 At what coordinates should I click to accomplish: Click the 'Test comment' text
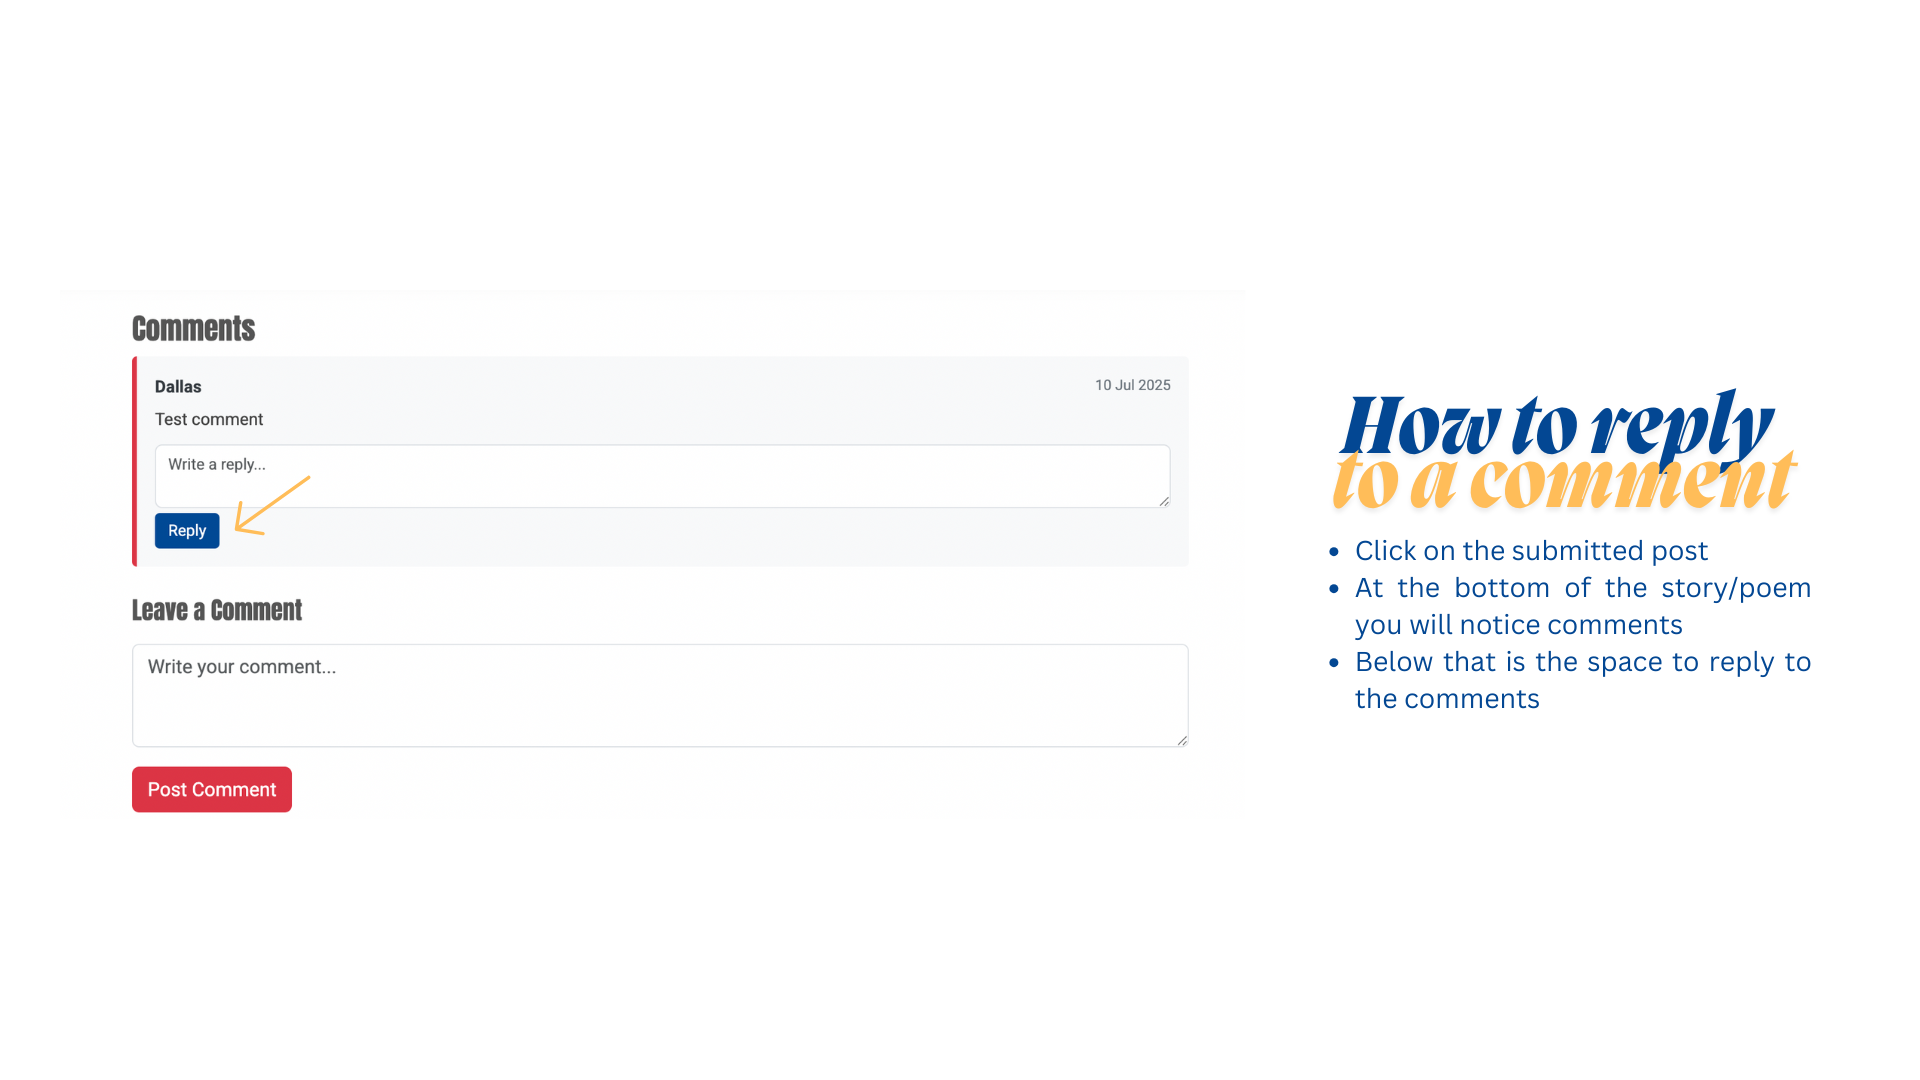209,420
